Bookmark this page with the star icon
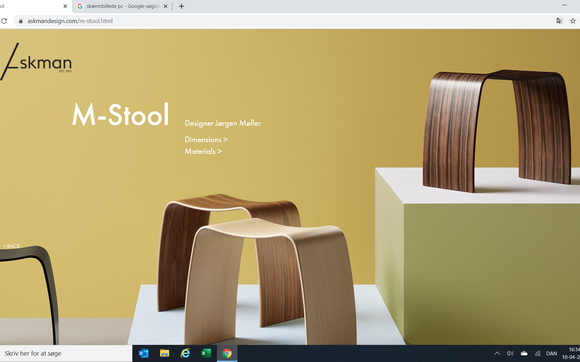 [x=573, y=21]
